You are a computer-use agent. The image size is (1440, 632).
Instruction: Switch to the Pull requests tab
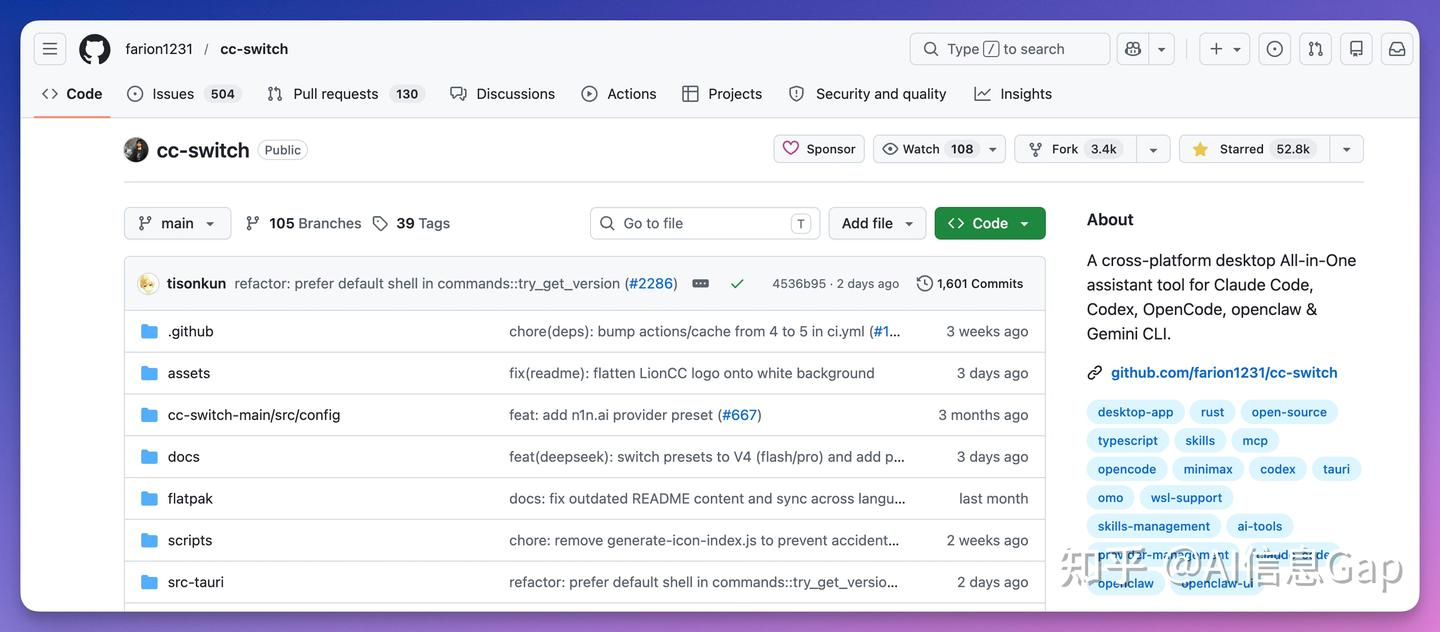[344, 94]
